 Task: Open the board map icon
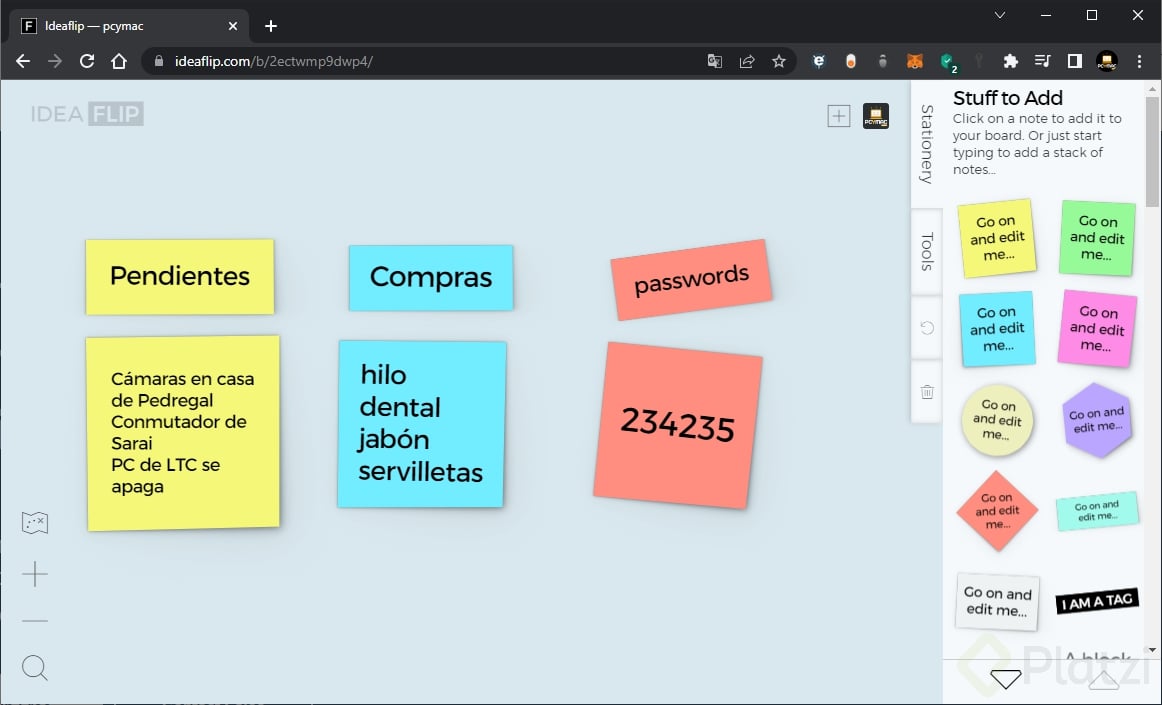coord(35,523)
